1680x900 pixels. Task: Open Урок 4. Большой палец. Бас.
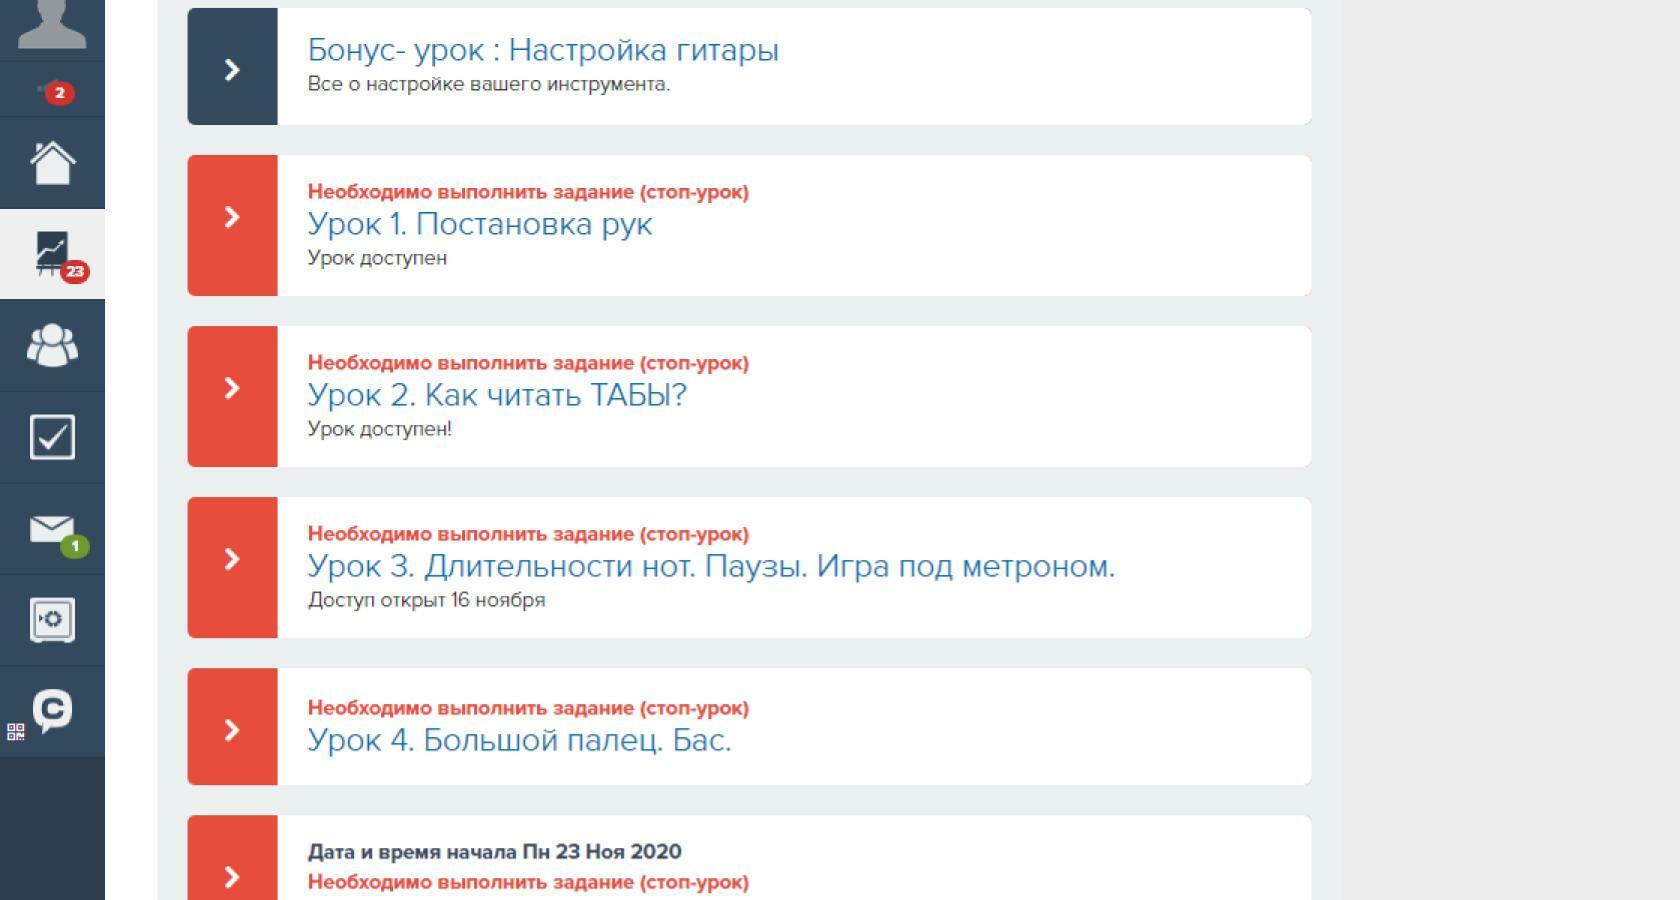519,740
